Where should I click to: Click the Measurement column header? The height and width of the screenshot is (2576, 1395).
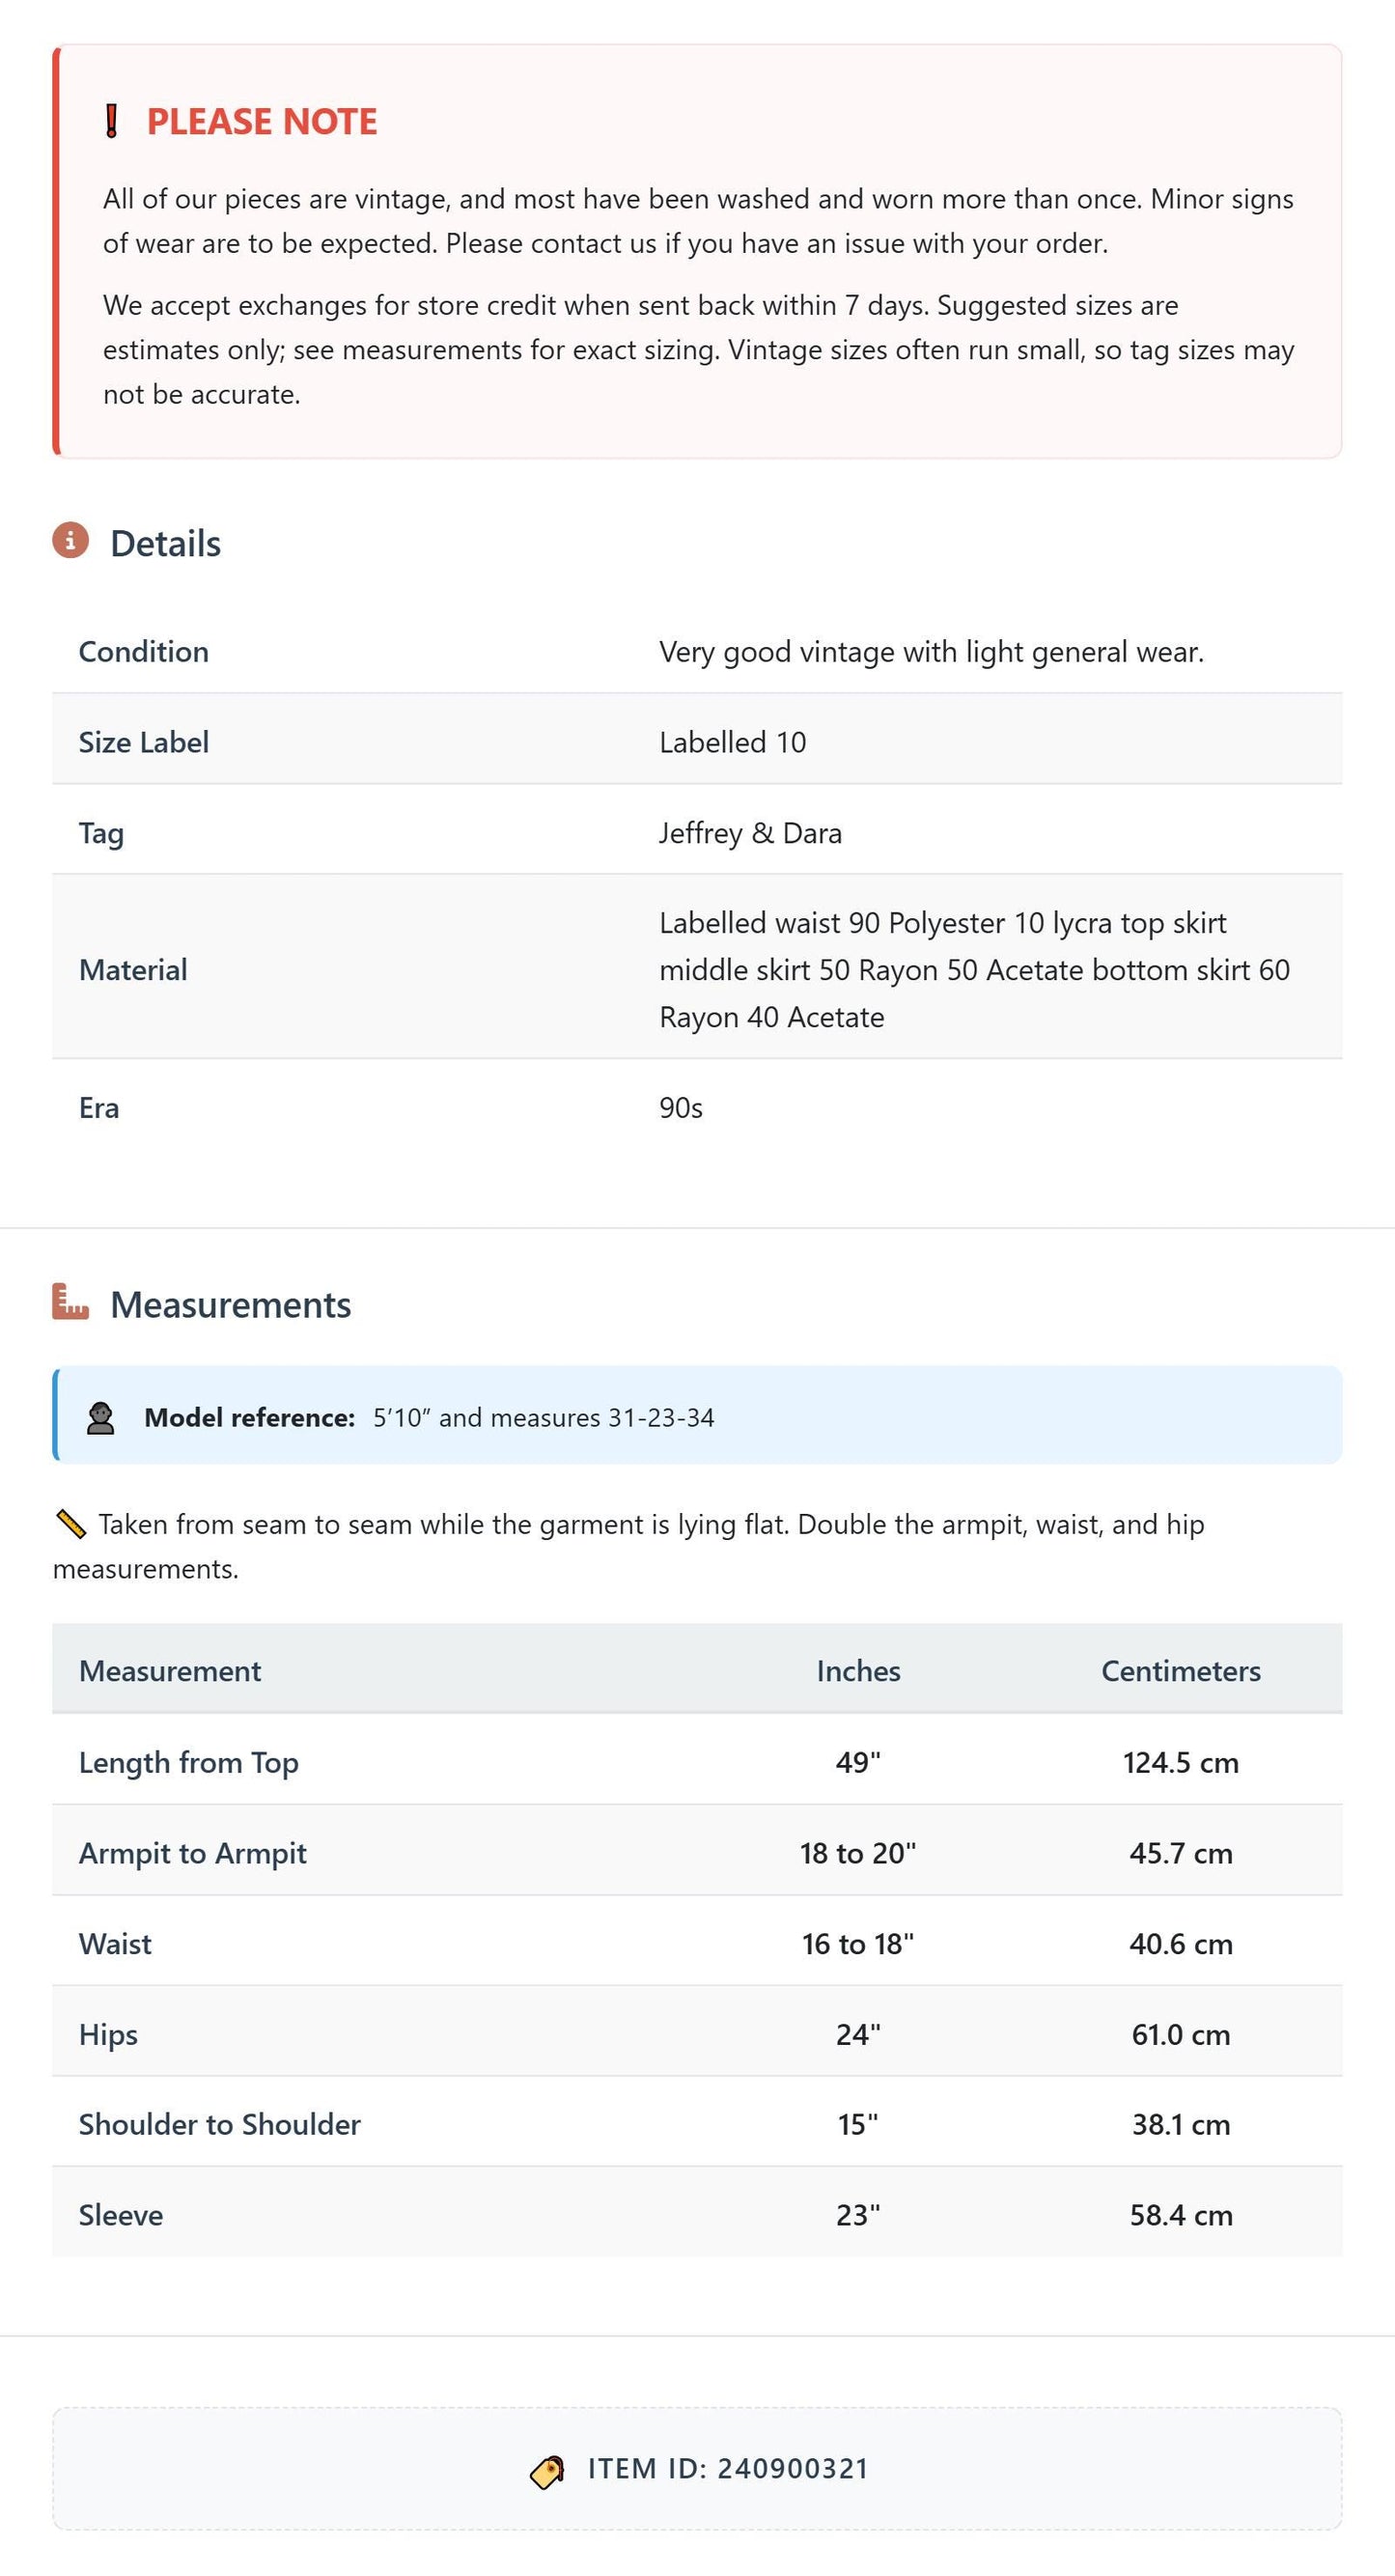pos(170,1671)
